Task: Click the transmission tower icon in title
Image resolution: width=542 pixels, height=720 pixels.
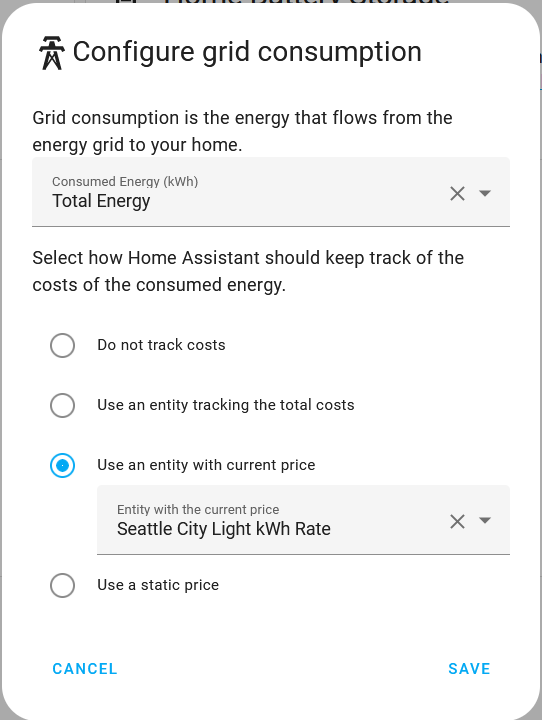Action: point(51,53)
